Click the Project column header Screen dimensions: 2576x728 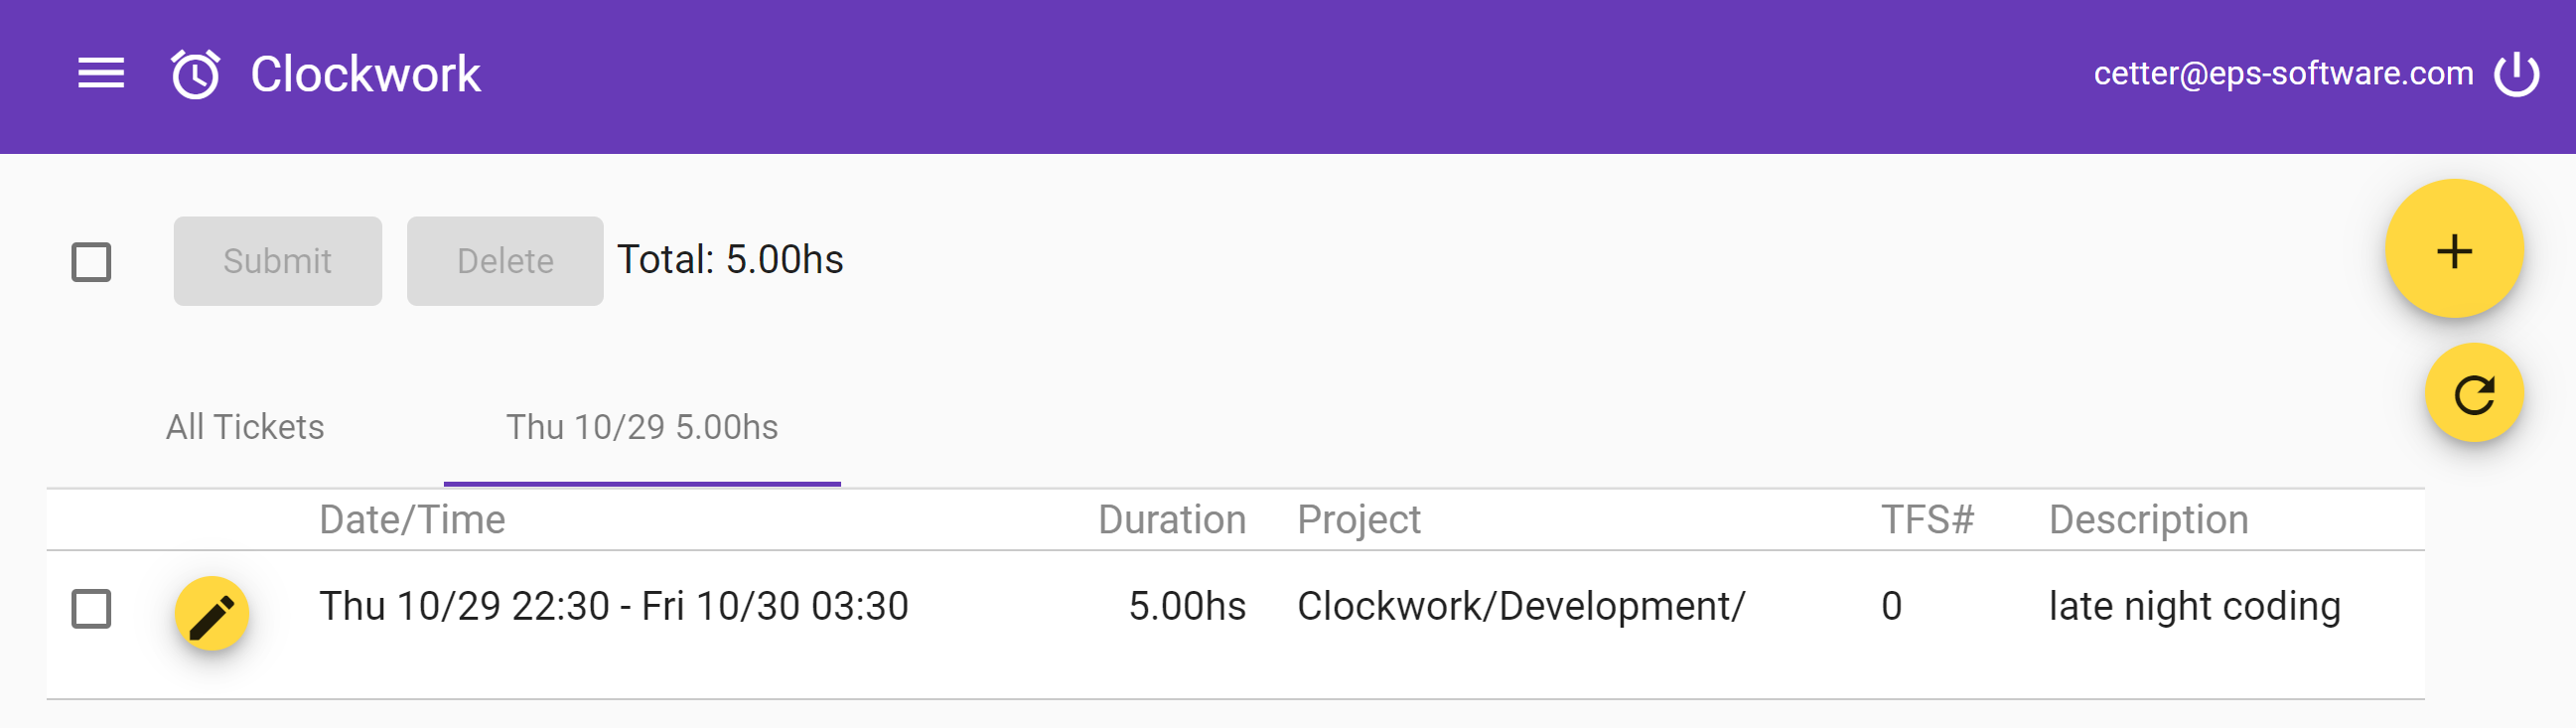coord(1358,520)
